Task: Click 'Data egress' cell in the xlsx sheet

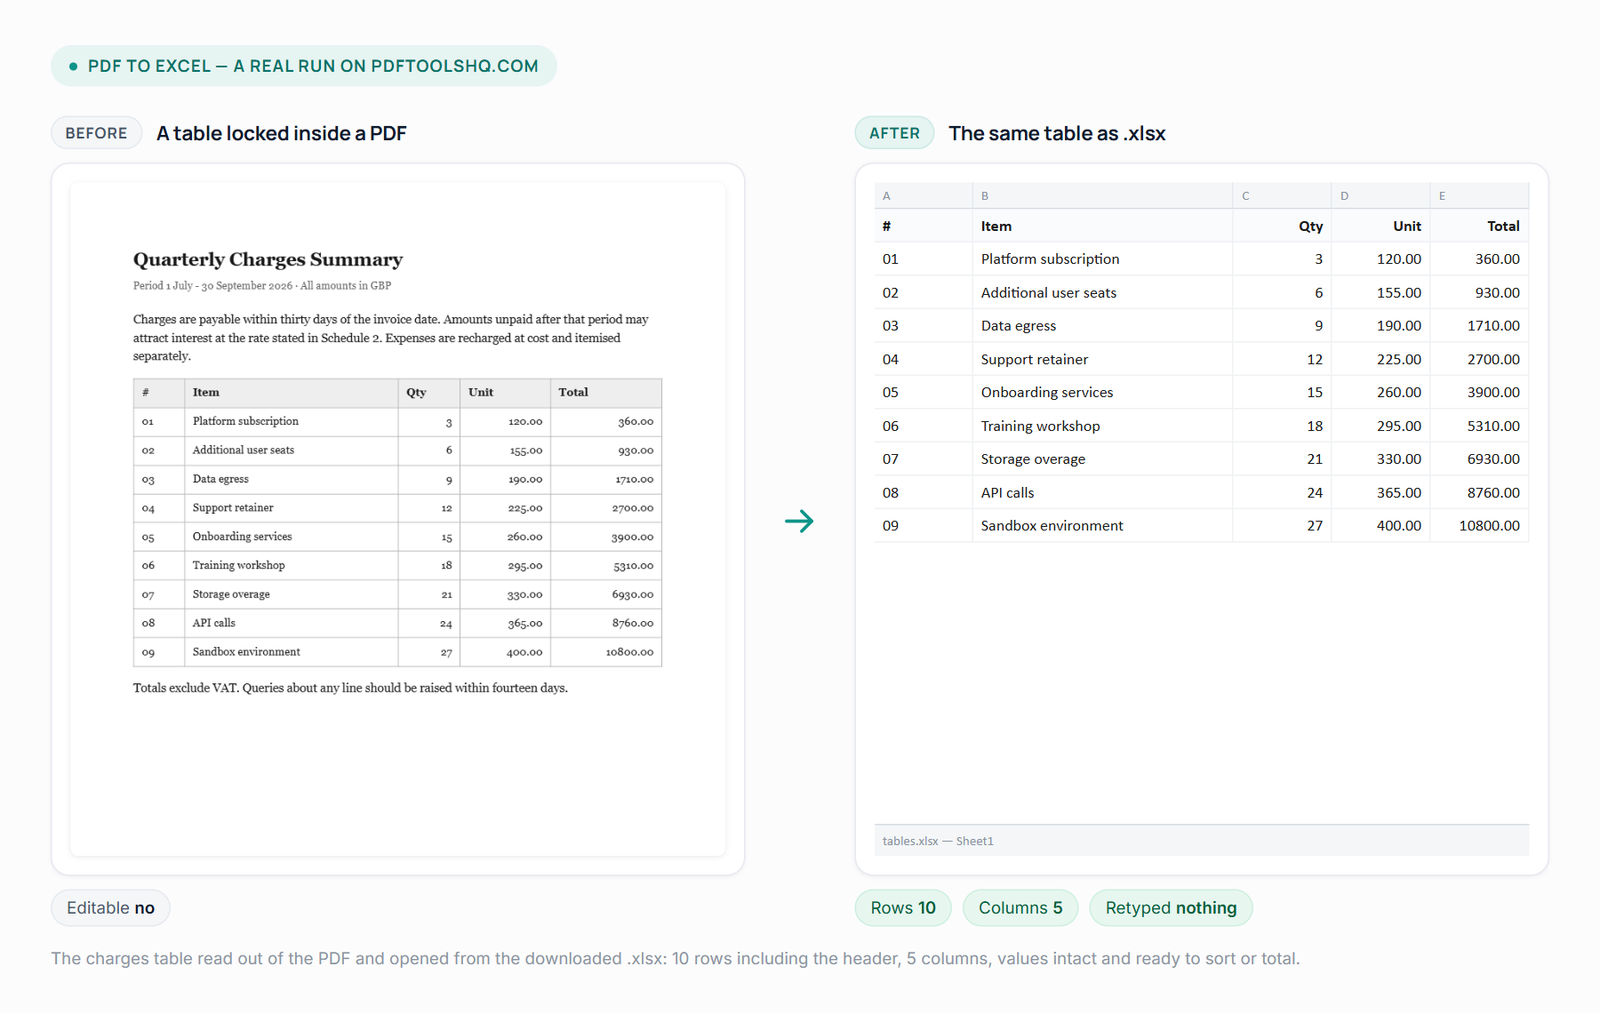Action: tap(1102, 326)
